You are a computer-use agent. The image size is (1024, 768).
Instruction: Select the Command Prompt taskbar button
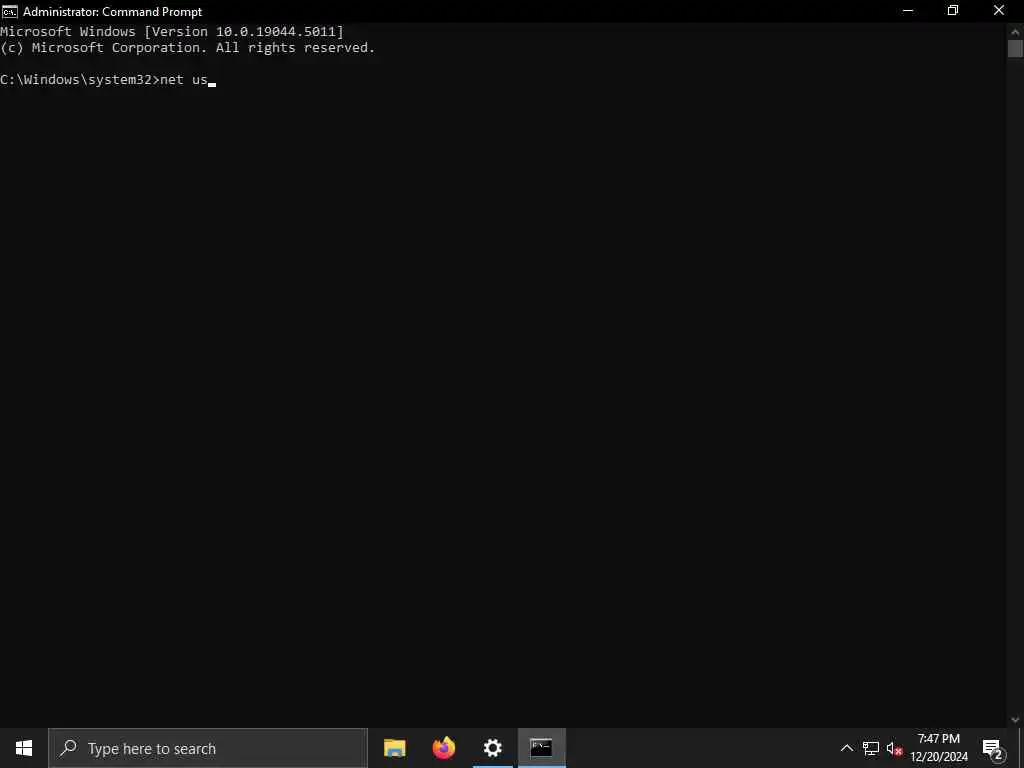pyautogui.click(x=541, y=748)
